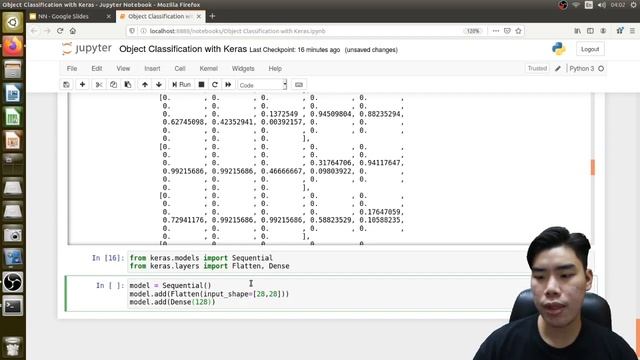Move selected cell down arrow
This screenshot has height=360, width=640.
coord(159,84)
